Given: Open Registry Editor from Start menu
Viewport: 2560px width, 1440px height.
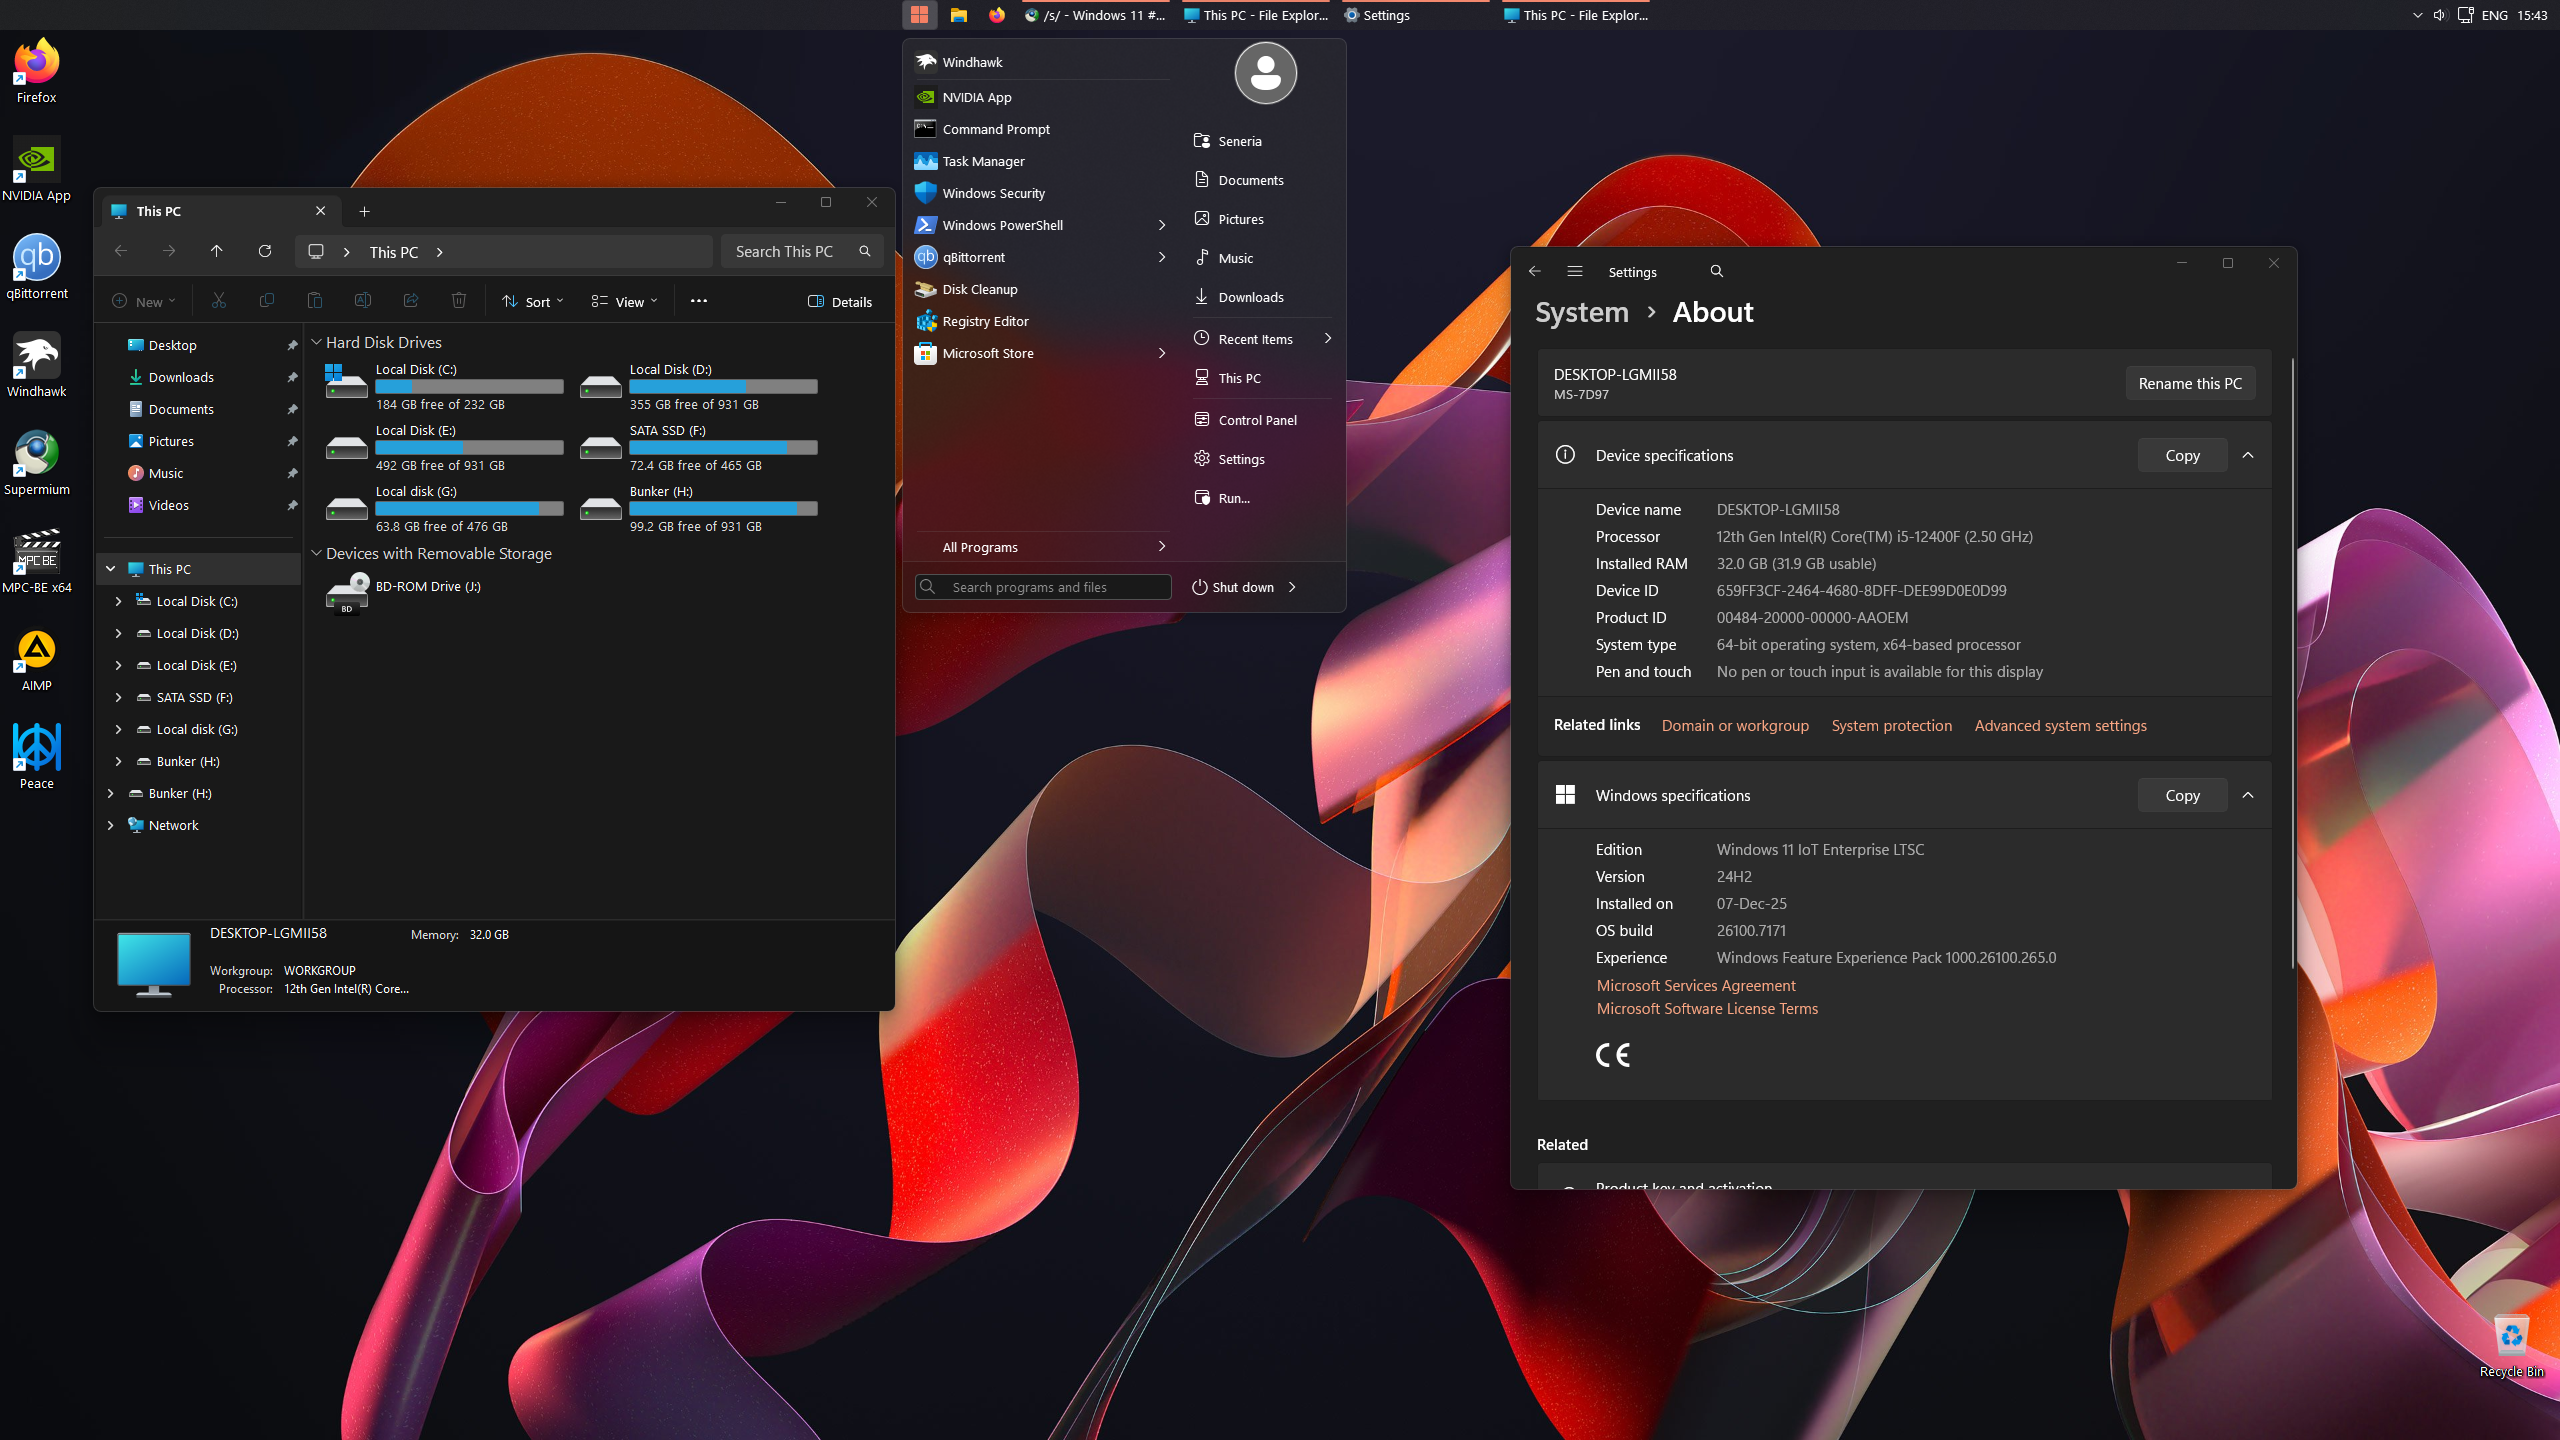Looking at the screenshot, I should click(x=985, y=321).
